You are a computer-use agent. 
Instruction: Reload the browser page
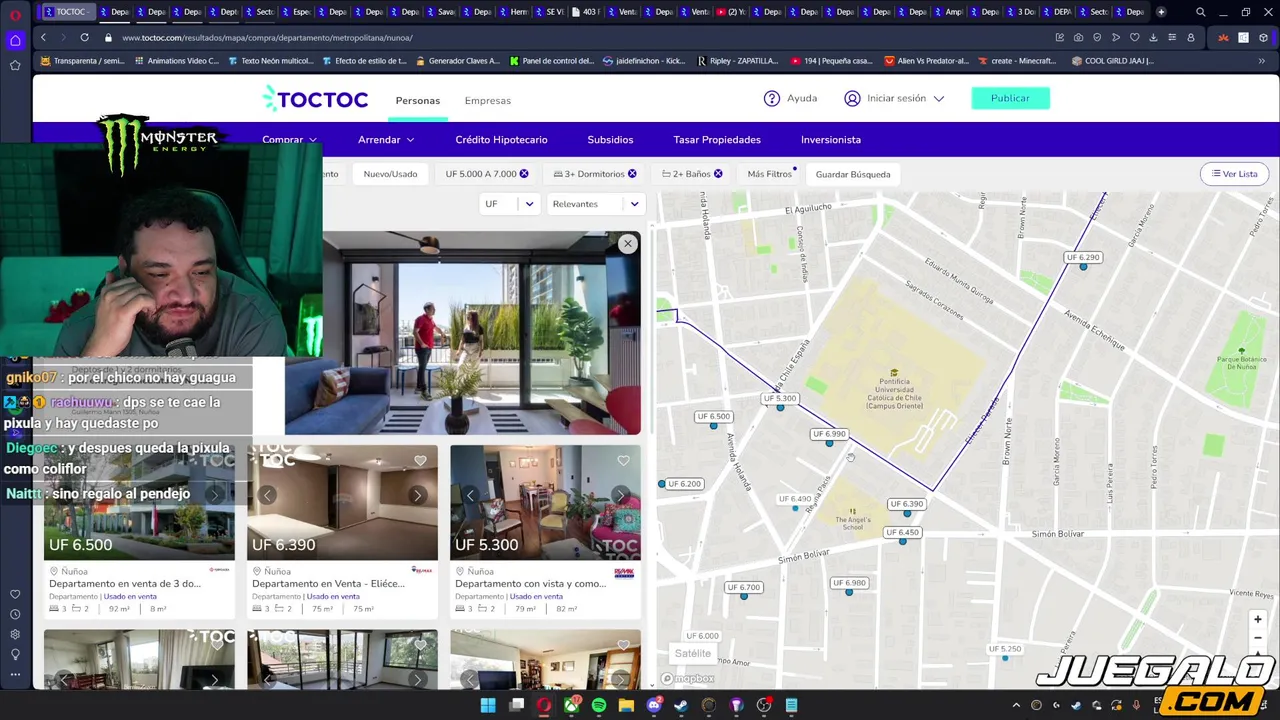pos(84,38)
